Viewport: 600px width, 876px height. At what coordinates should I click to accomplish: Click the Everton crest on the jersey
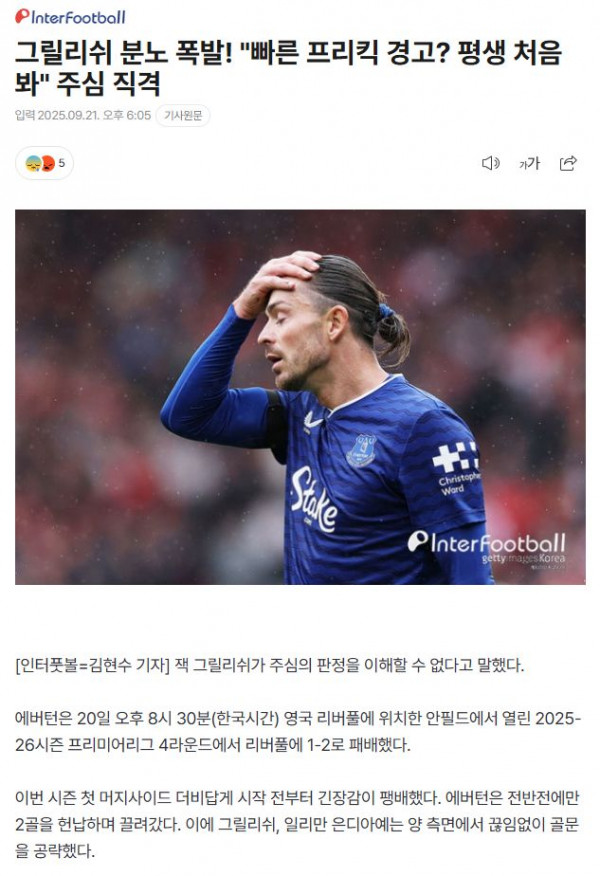pos(361,450)
